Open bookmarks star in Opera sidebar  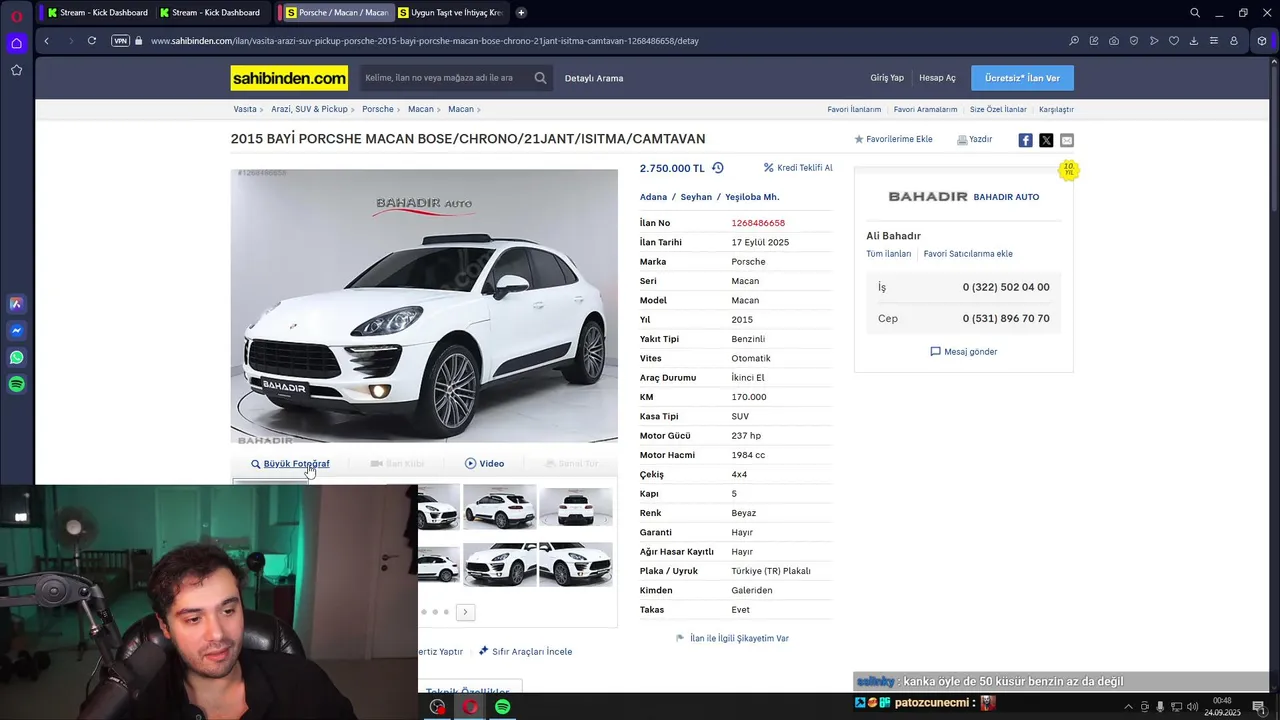coord(16,70)
